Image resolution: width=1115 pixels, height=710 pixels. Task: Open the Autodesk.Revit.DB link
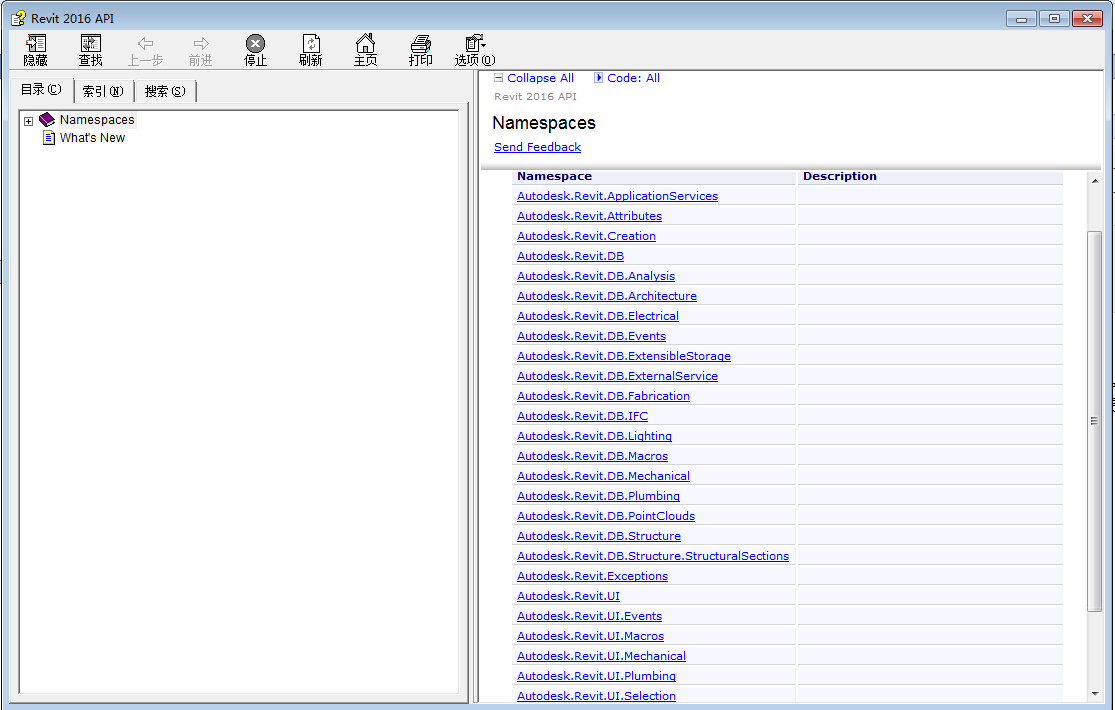(x=570, y=255)
